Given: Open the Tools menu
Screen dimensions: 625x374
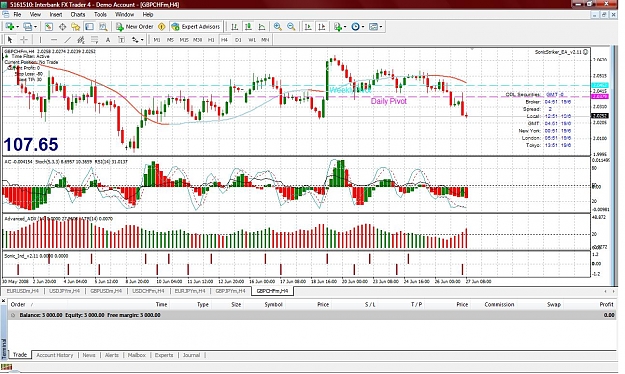Looking at the screenshot, I should [x=100, y=14].
